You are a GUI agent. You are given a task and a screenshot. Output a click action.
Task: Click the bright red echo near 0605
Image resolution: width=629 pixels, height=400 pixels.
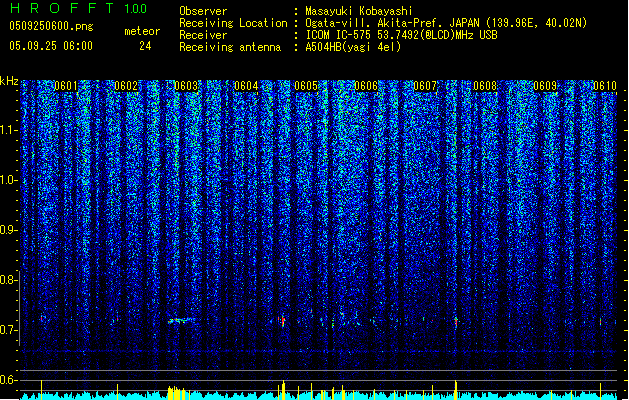click(x=282, y=321)
